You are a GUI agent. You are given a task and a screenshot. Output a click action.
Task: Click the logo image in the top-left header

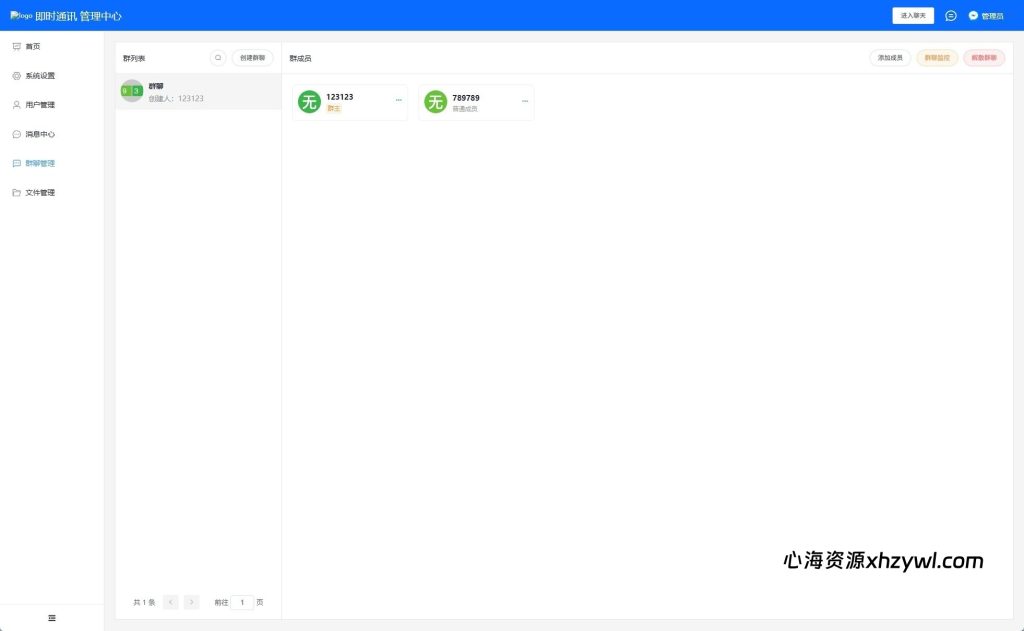(21, 16)
